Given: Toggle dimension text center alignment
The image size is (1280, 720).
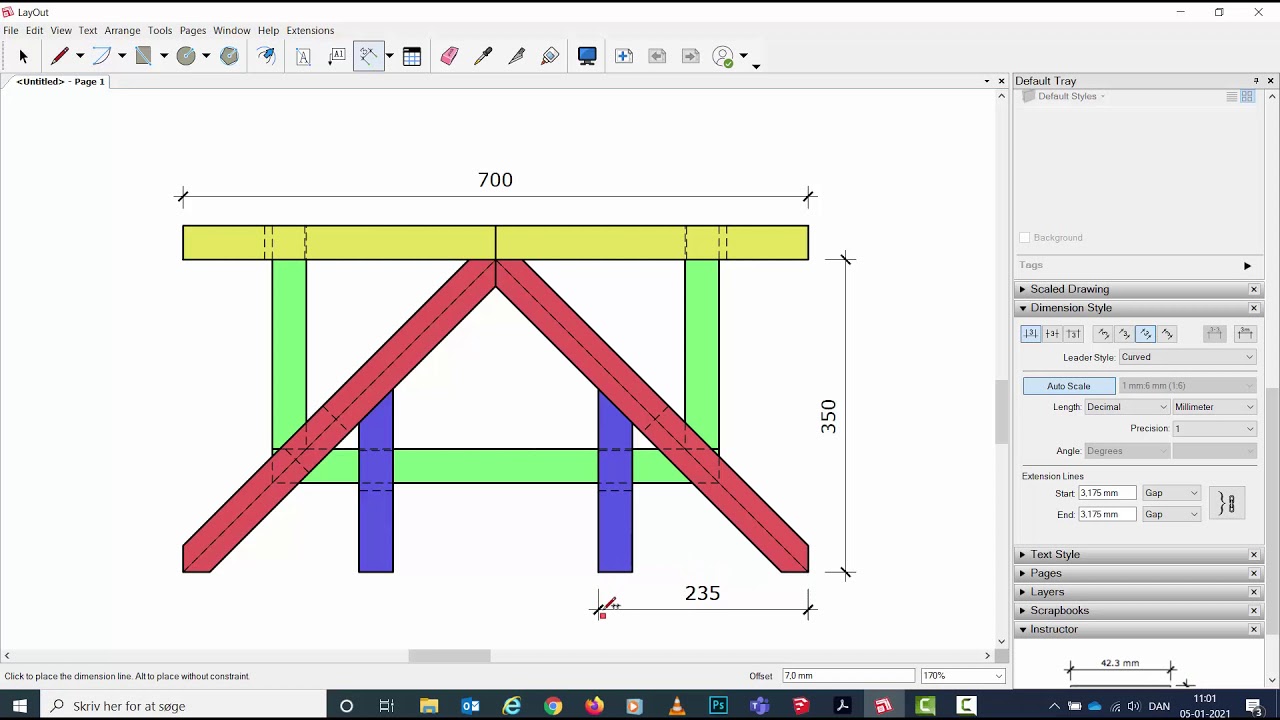Looking at the screenshot, I should (1052, 334).
